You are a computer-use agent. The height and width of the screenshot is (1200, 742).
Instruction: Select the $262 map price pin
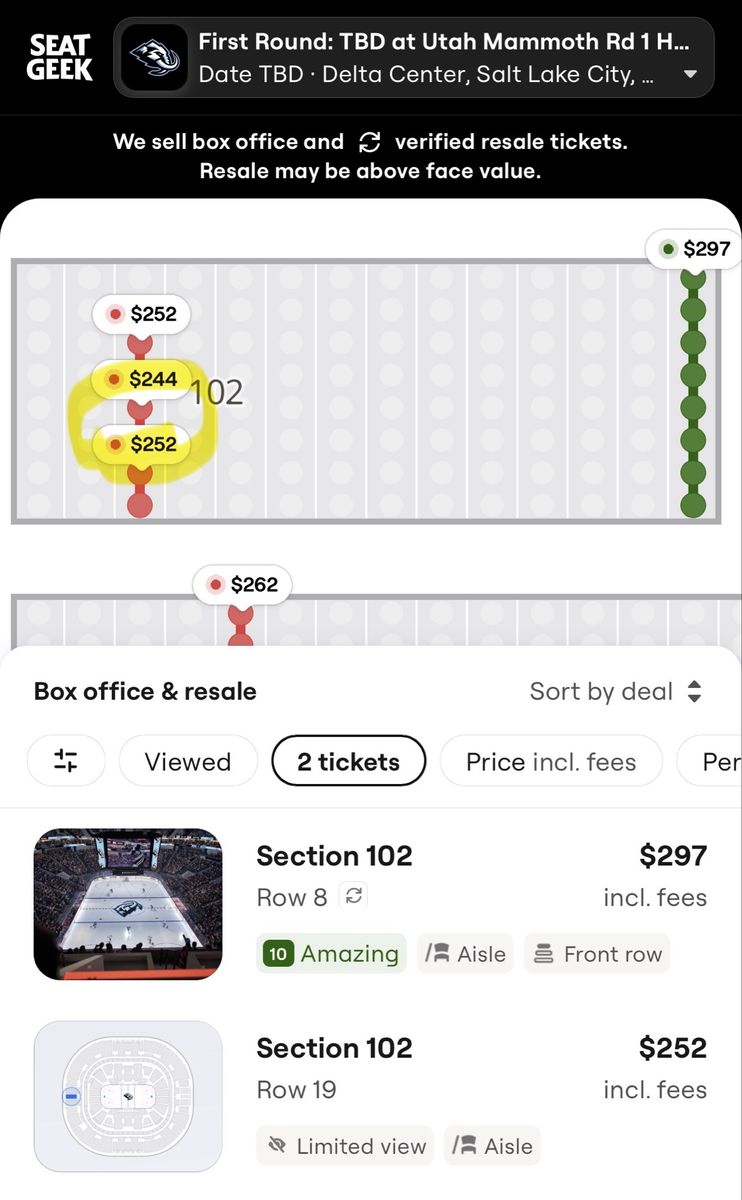coord(242,585)
